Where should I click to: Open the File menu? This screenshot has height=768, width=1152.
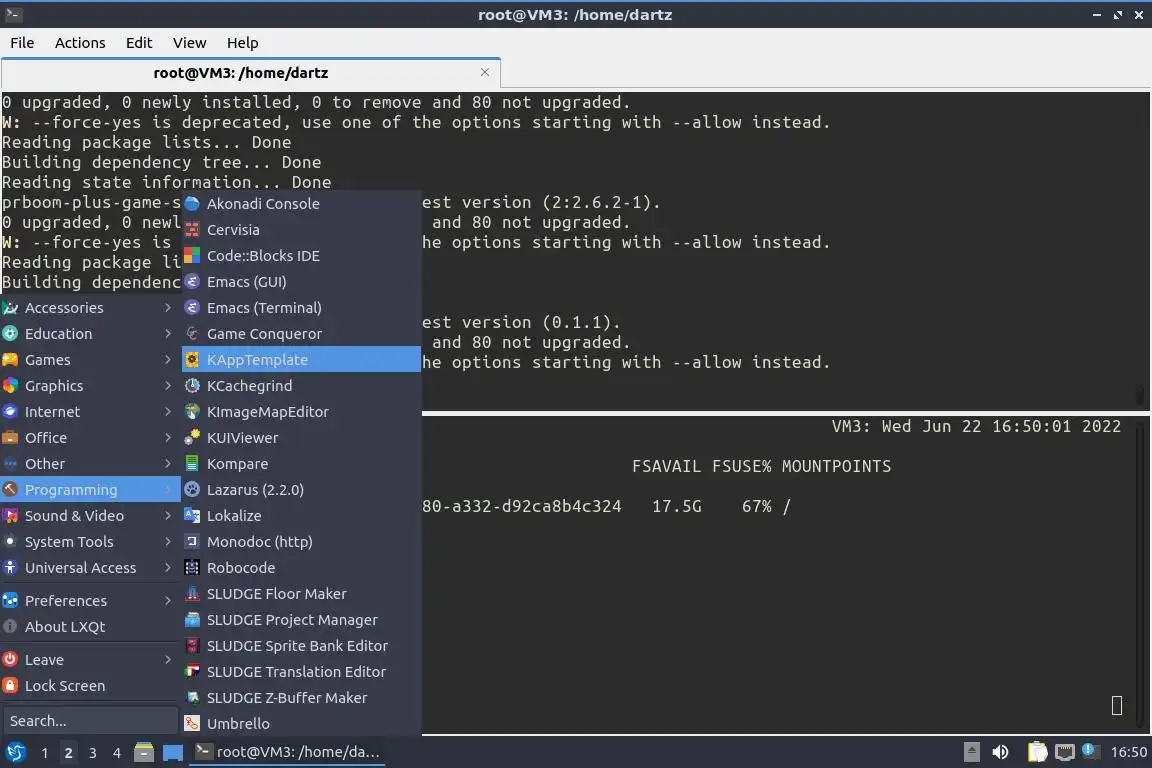22,43
